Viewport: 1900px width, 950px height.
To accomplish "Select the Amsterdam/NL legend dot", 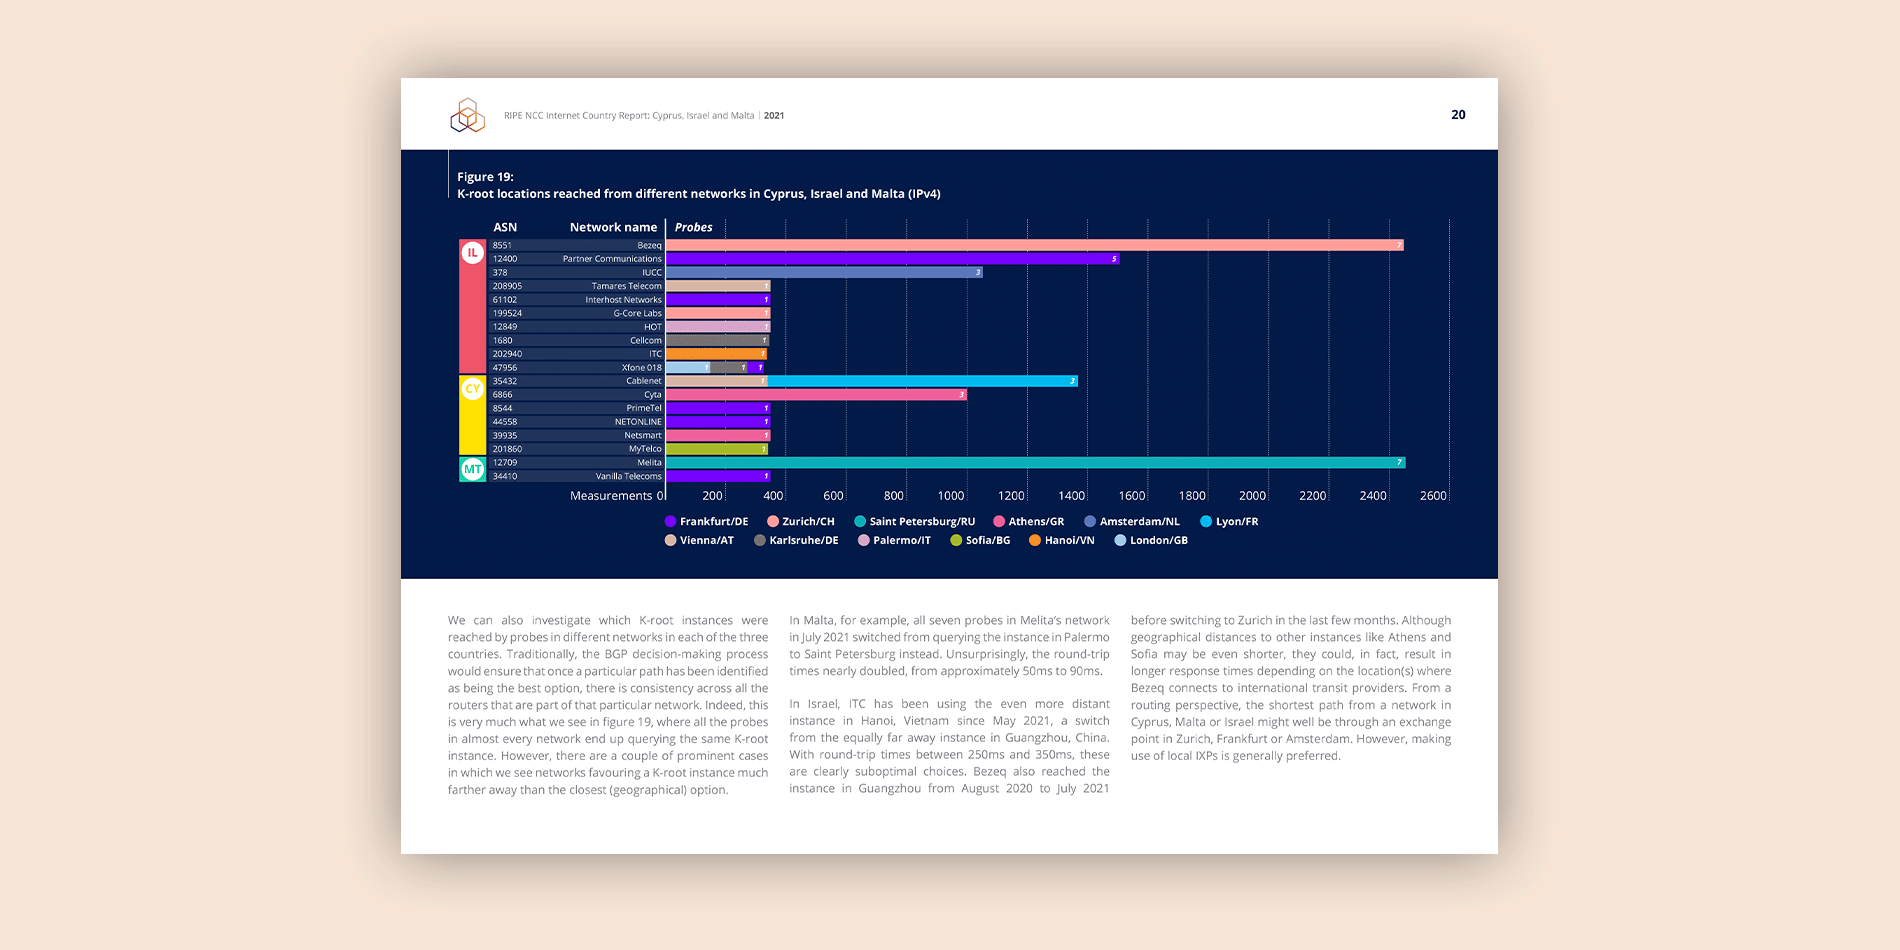I will coord(1090,521).
